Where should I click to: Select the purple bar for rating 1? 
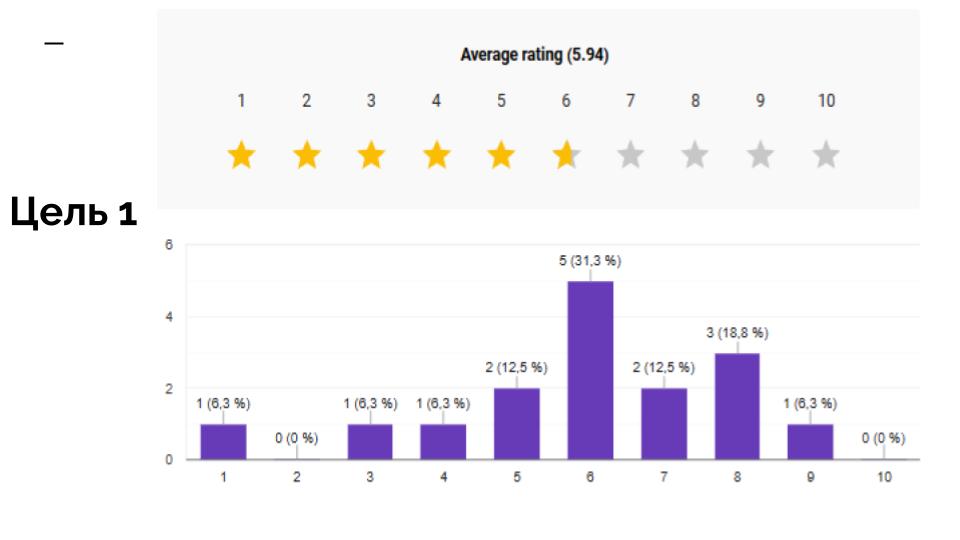click(223, 442)
